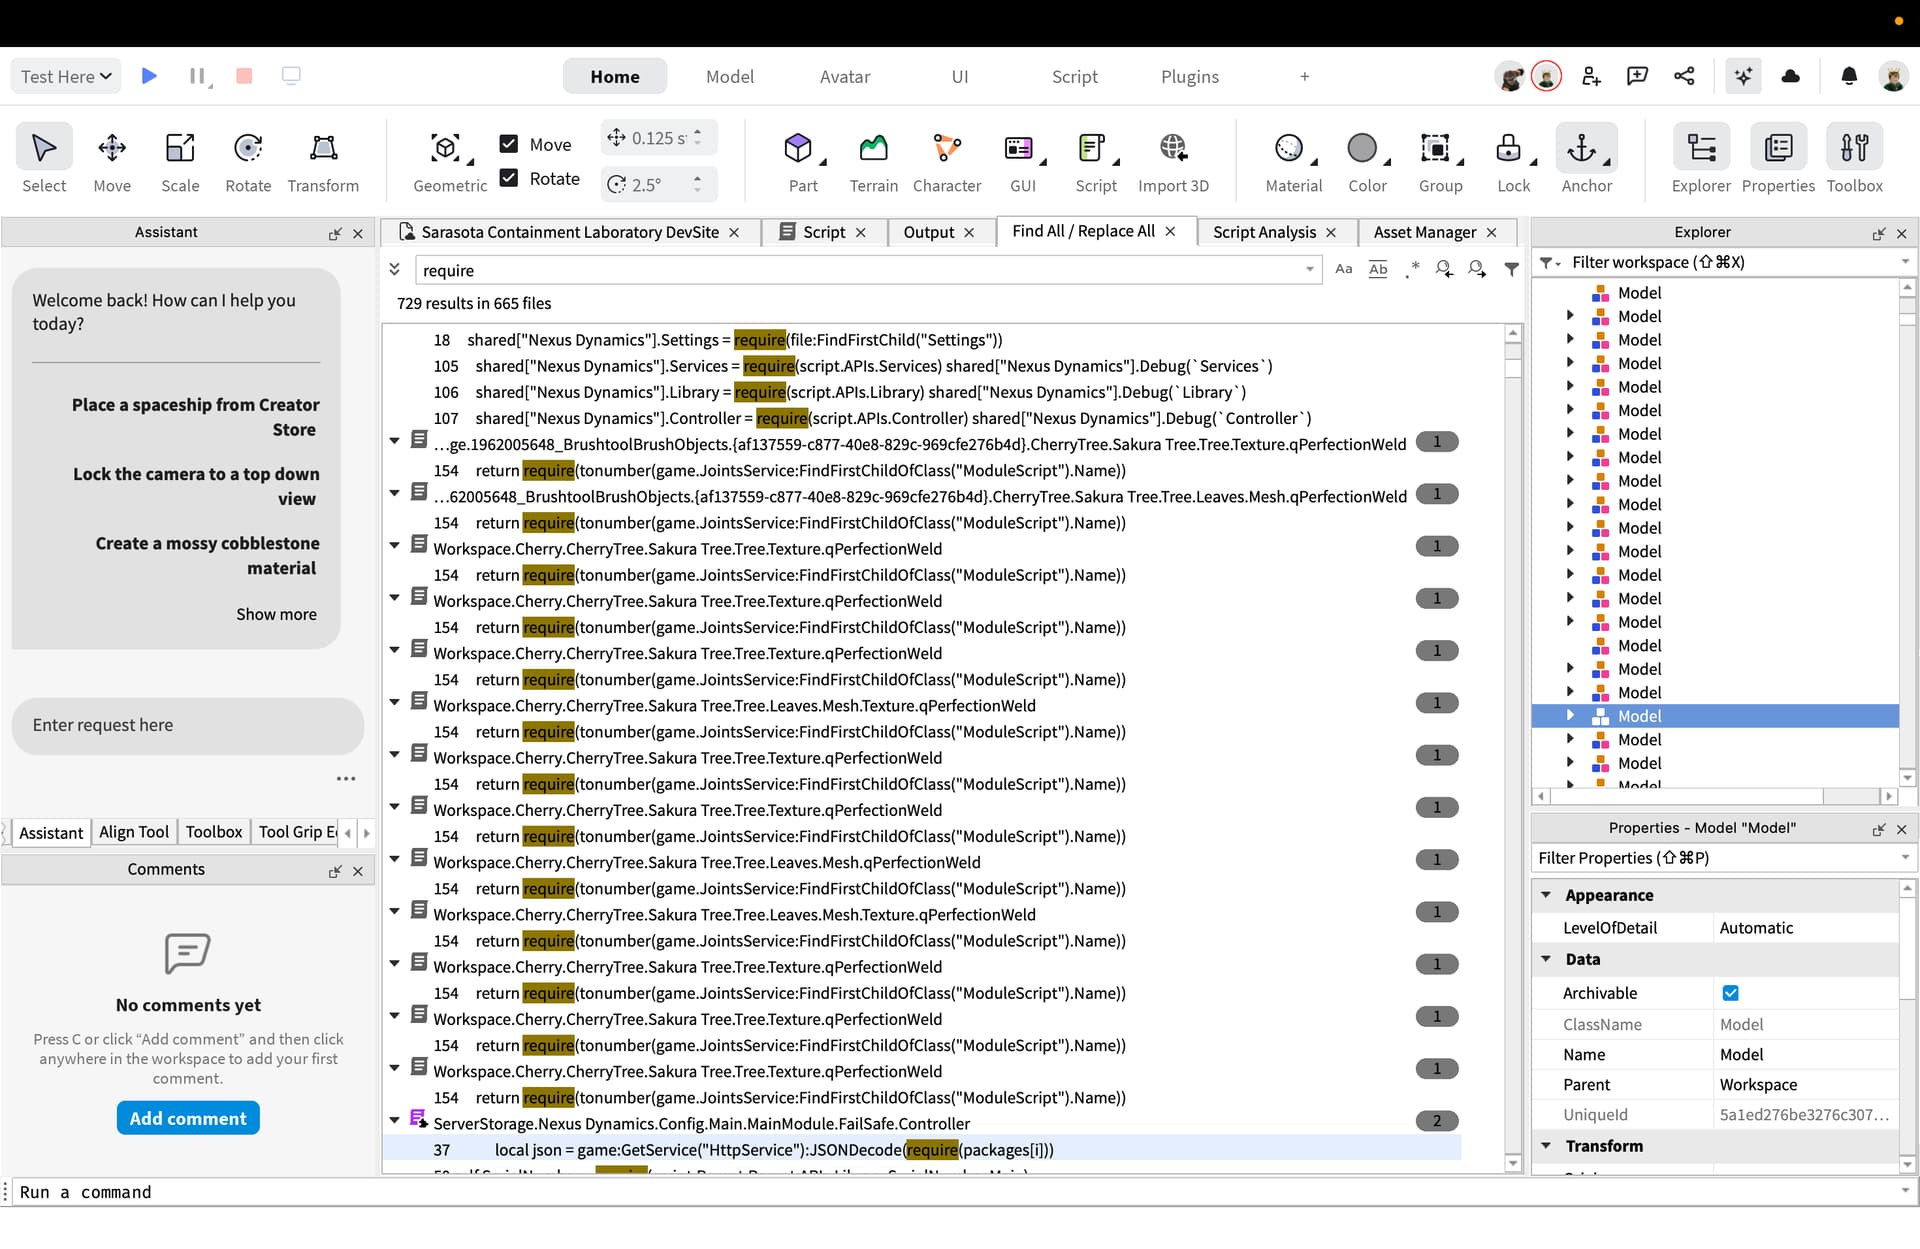
Task: Open the Terrain editor
Action: click(873, 159)
